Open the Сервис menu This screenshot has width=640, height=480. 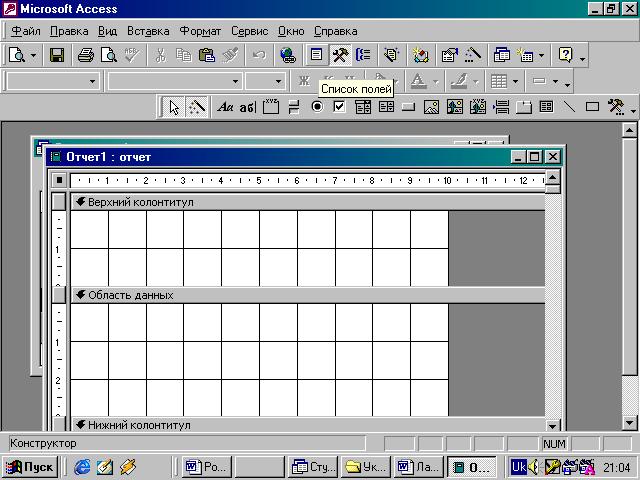250,31
